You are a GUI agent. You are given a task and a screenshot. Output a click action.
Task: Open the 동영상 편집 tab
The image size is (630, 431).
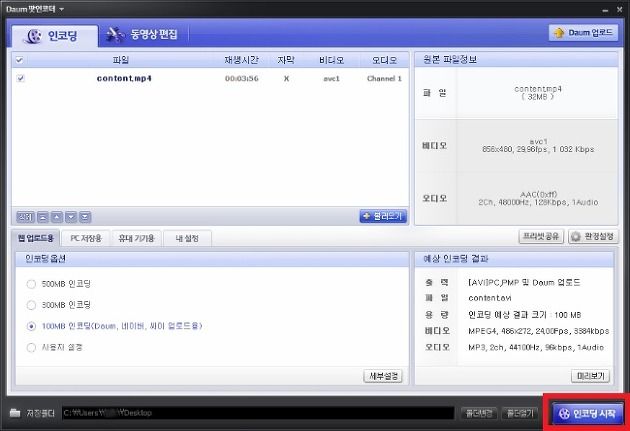142,35
